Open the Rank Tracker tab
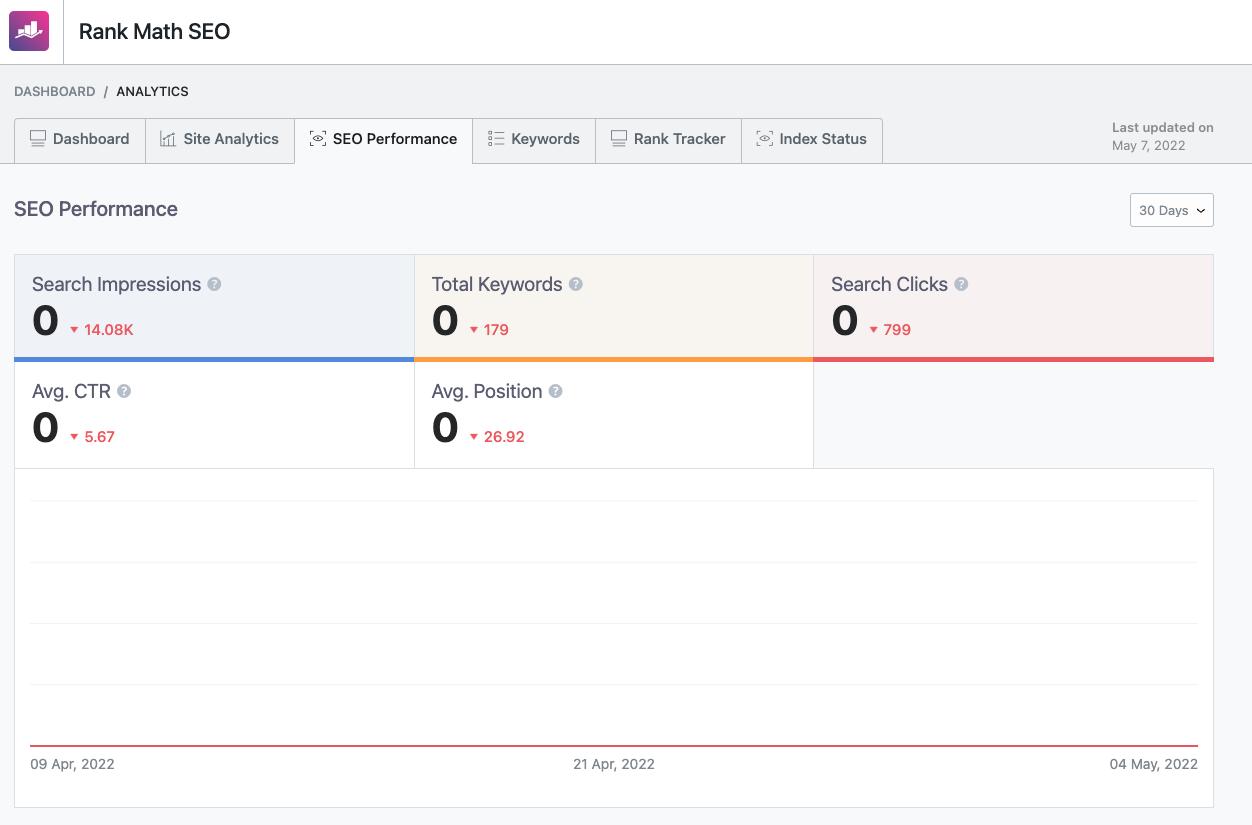 coord(668,140)
